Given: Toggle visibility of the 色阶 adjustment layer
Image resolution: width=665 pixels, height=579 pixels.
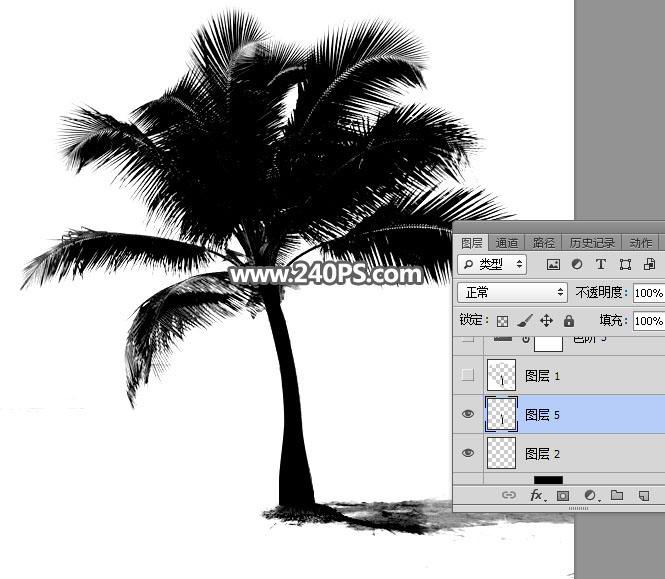Looking at the screenshot, I should pyautogui.click(x=468, y=339).
